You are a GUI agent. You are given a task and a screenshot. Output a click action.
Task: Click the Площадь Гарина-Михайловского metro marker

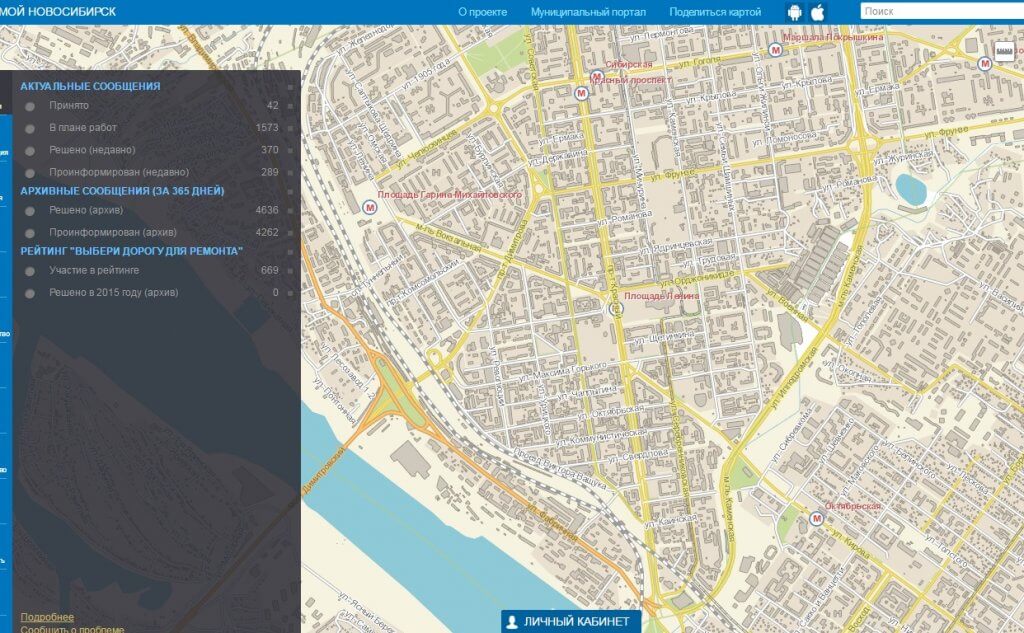click(370, 206)
